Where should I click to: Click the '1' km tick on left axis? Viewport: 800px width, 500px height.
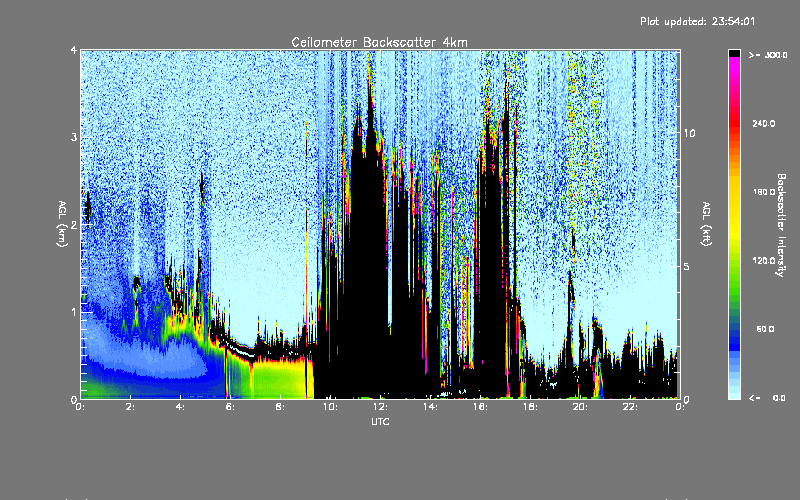[x=74, y=312]
